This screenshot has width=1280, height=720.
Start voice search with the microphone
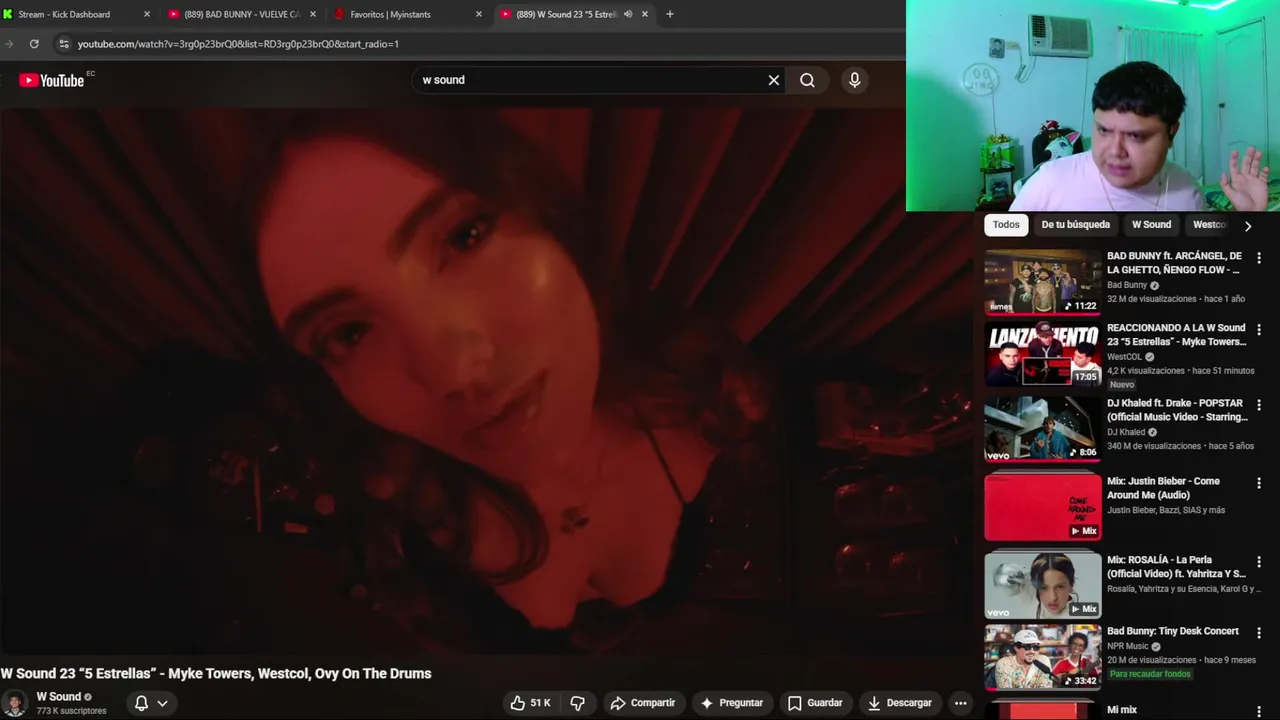(854, 80)
